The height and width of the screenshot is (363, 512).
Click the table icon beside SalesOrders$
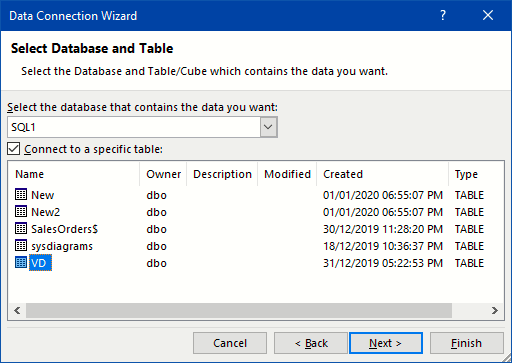click(21, 228)
